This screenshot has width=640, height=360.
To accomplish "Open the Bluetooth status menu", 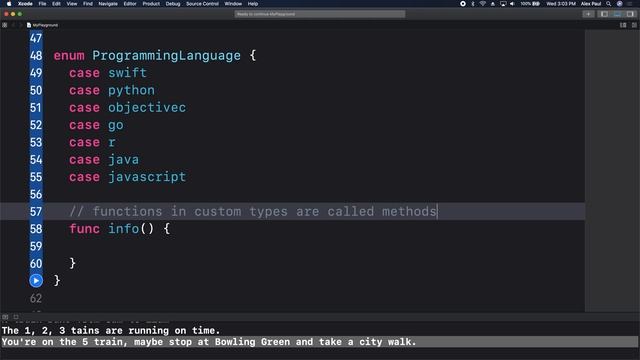I will click(x=473, y=4).
